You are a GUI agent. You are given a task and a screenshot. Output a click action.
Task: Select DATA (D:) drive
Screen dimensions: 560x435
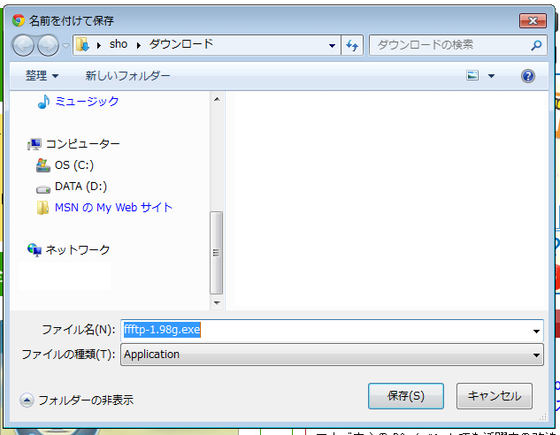point(71,186)
